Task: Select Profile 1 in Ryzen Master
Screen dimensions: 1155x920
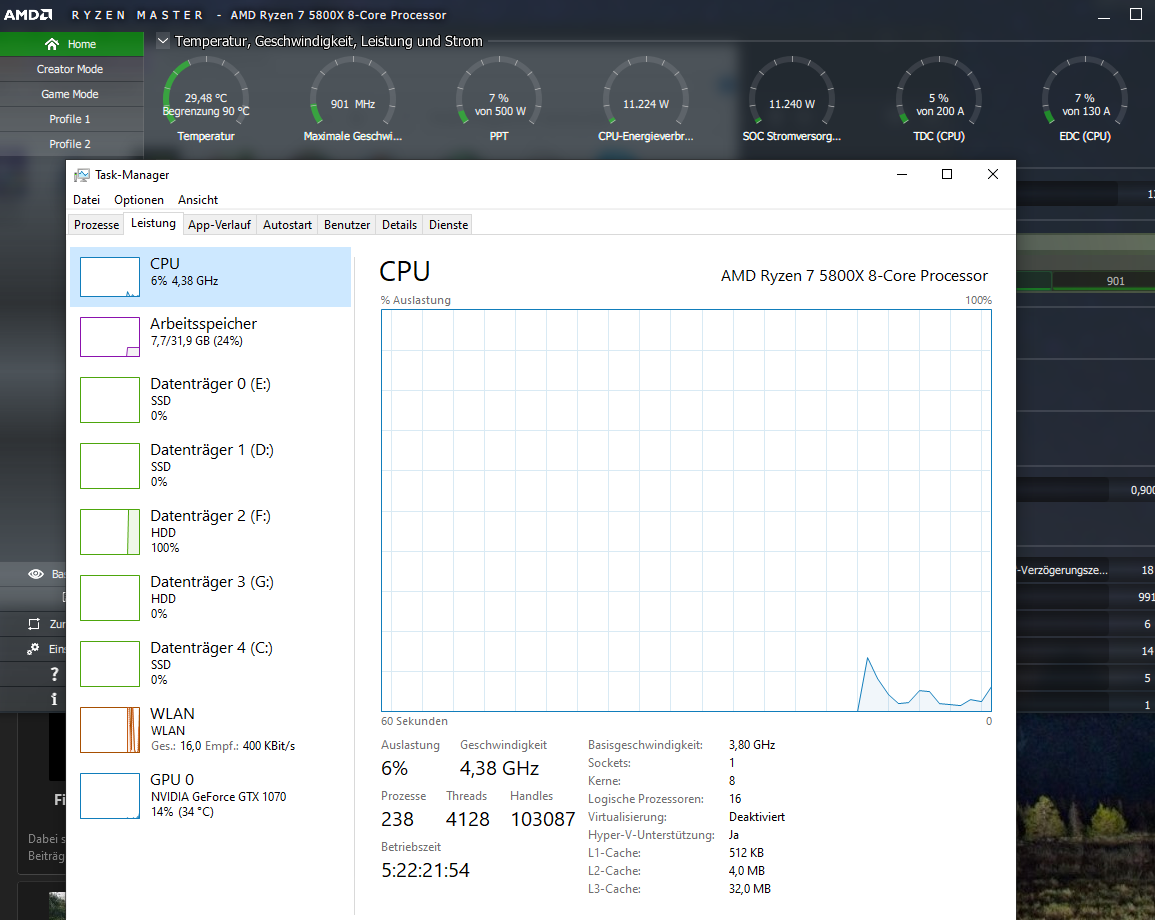Action: coord(70,119)
